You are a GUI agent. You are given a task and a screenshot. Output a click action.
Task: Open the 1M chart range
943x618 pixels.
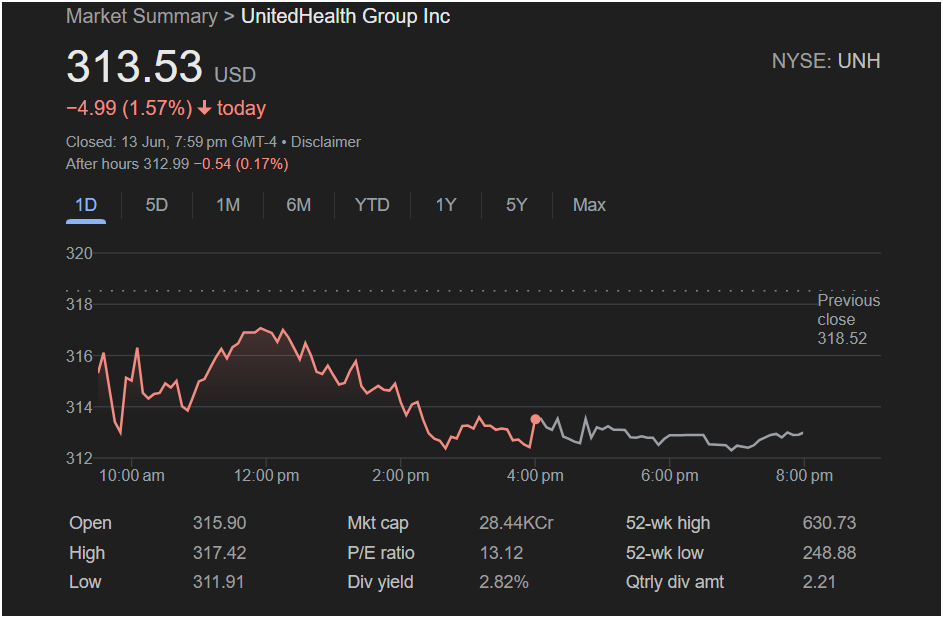point(228,206)
